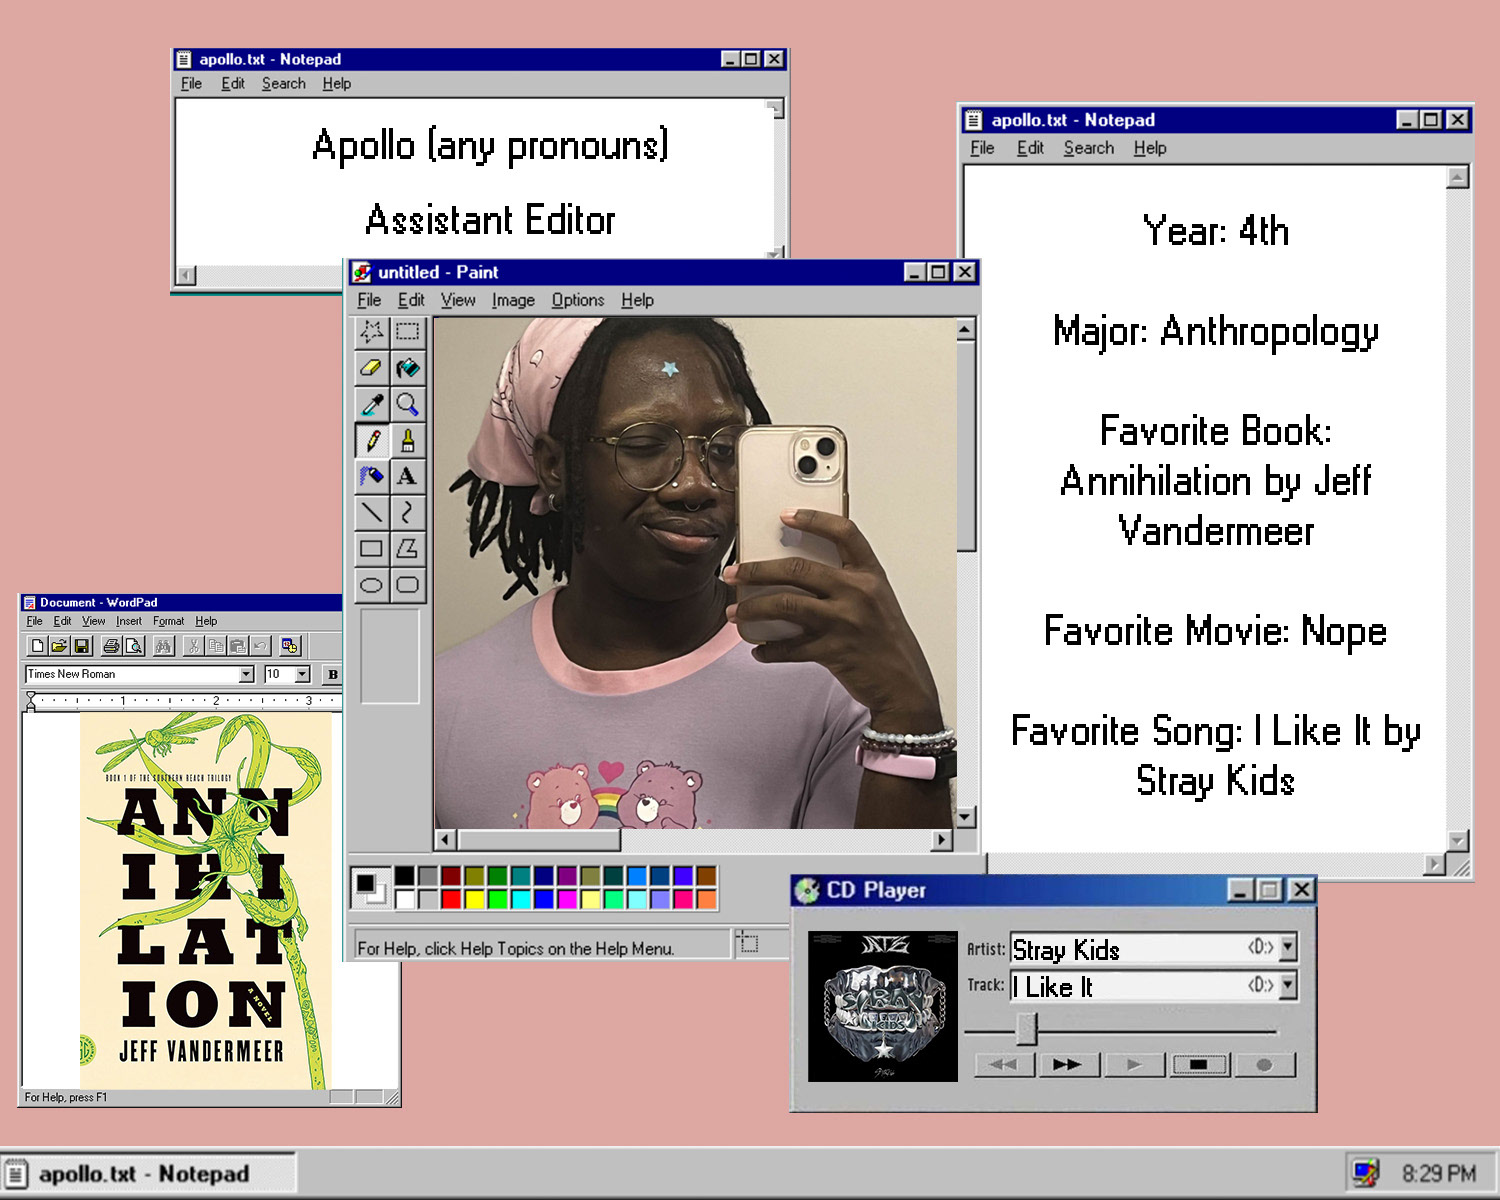Click the CD Player seek slider thumb
The height and width of the screenshot is (1200, 1500).
1027,1028
